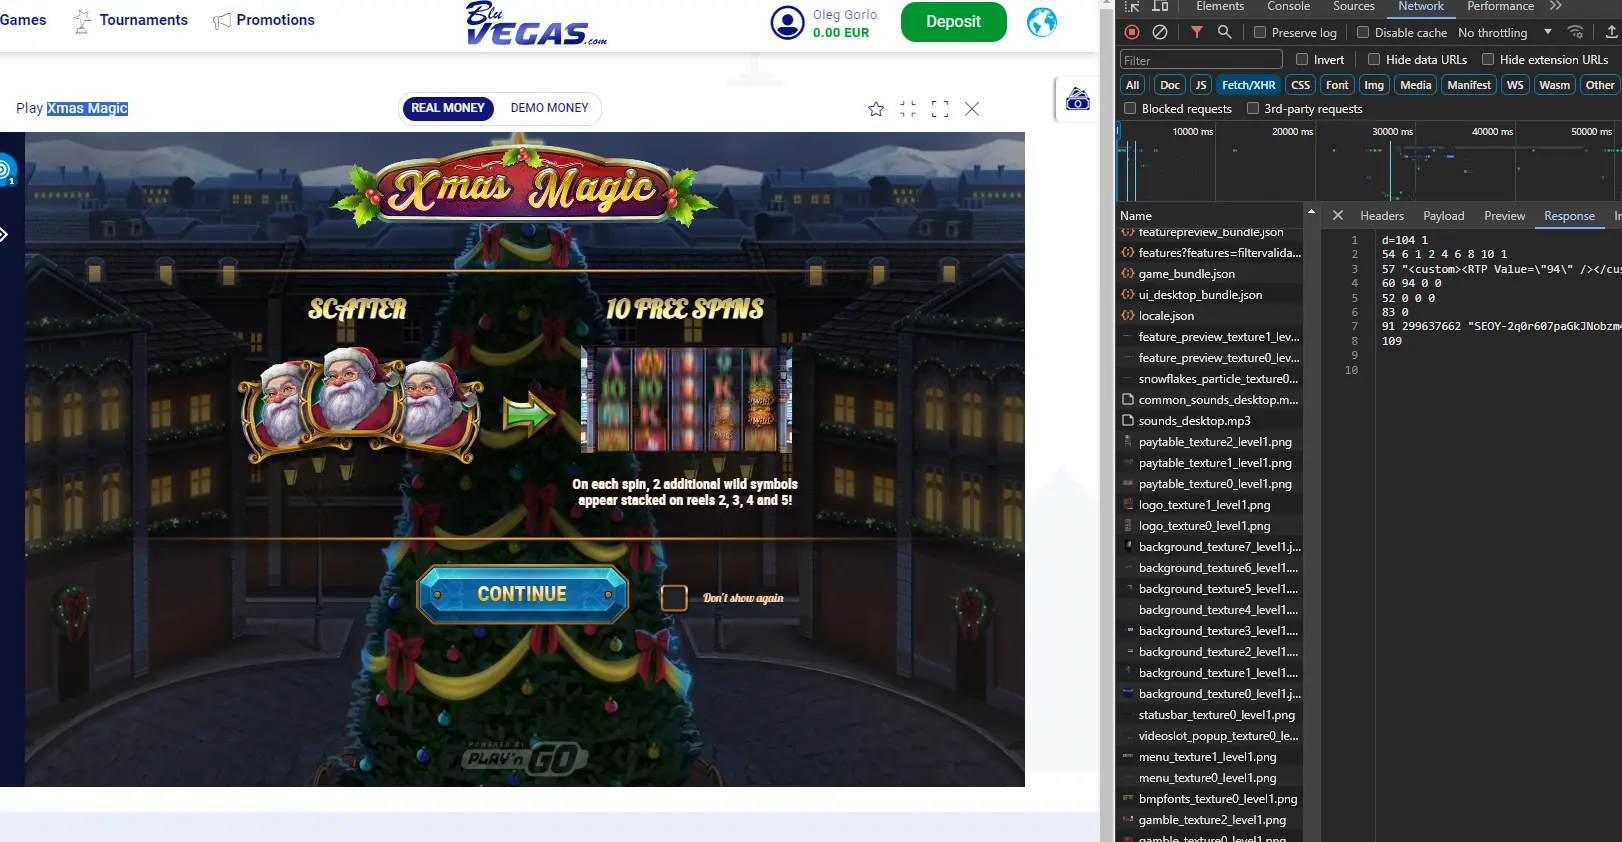1622x842 pixels.
Task: Toggle the device toolbar icon
Action: (x=1160, y=6)
